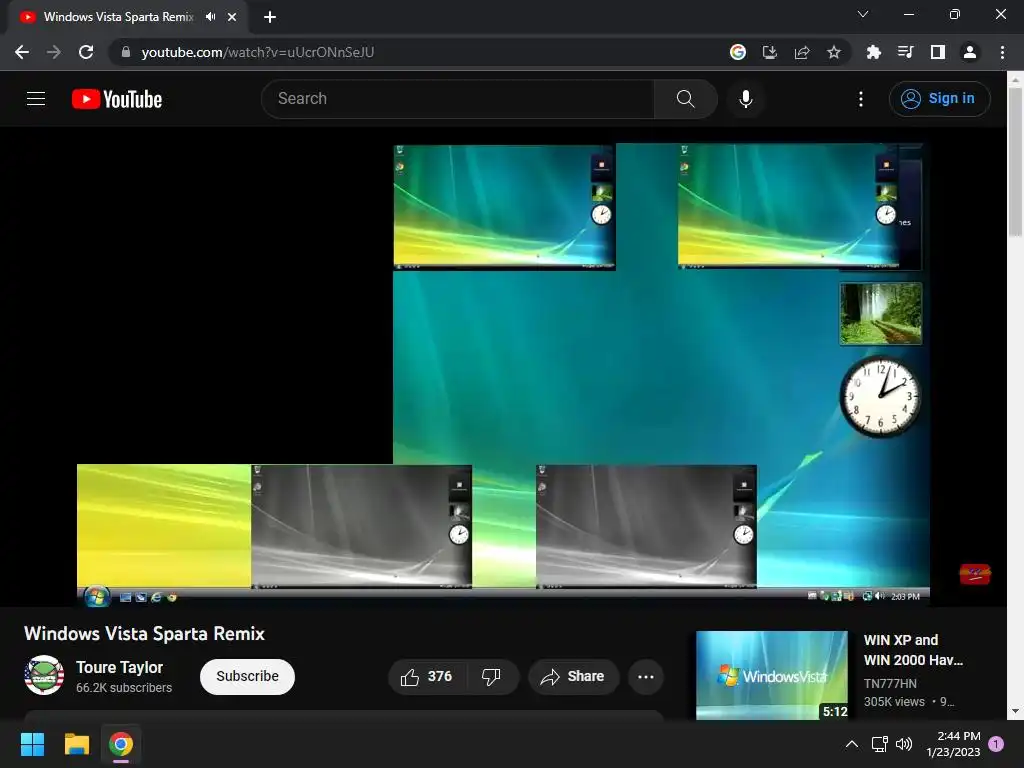Subscribe to Toure Taylor channel
The width and height of the screenshot is (1024, 768).
click(x=248, y=677)
